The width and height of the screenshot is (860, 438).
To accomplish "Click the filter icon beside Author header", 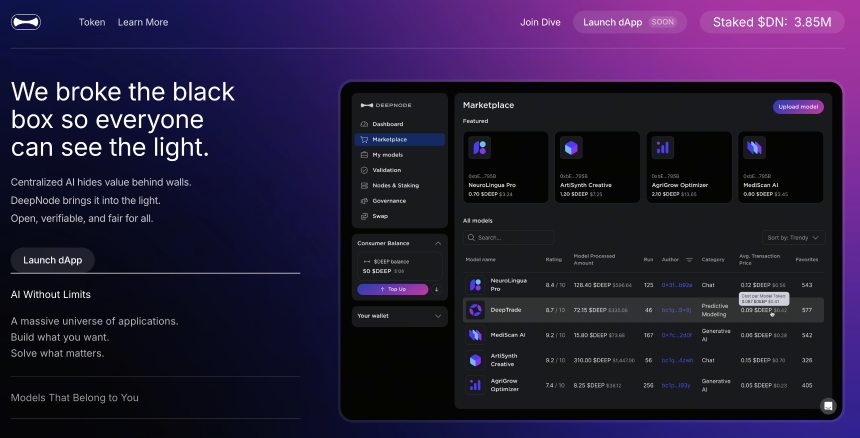I will (x=689, y=260).
